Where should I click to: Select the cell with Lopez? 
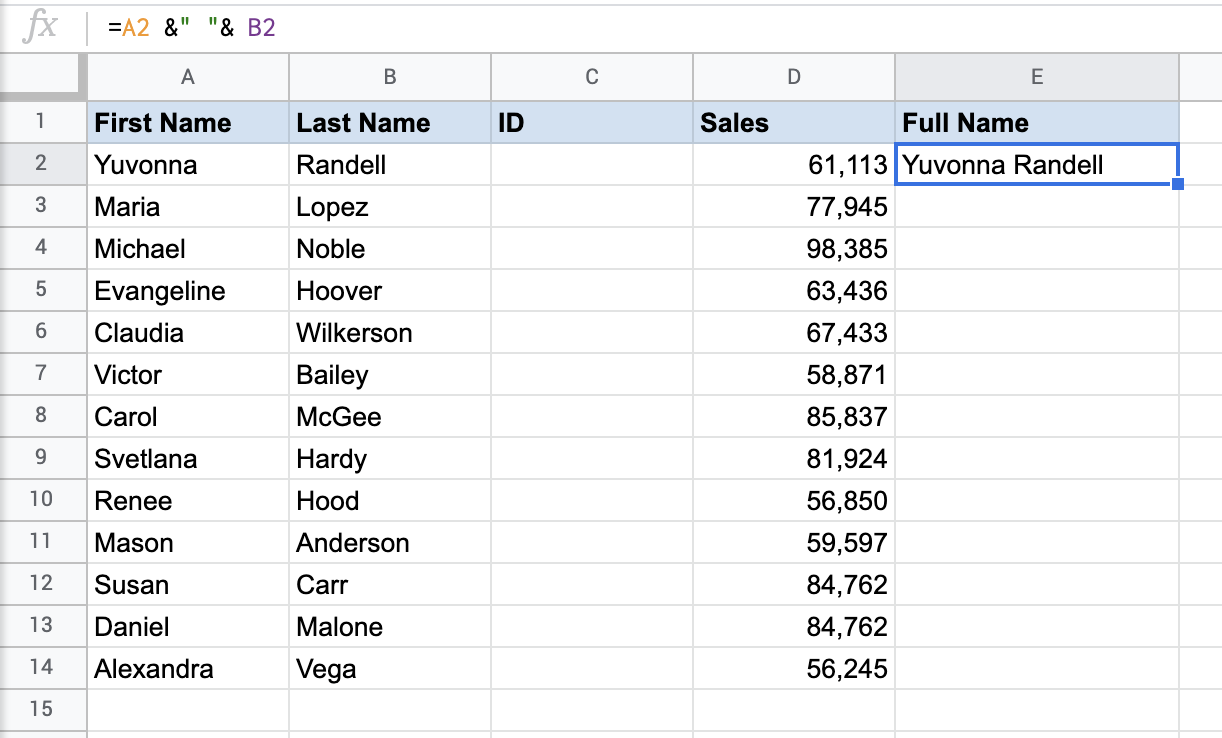390,206
